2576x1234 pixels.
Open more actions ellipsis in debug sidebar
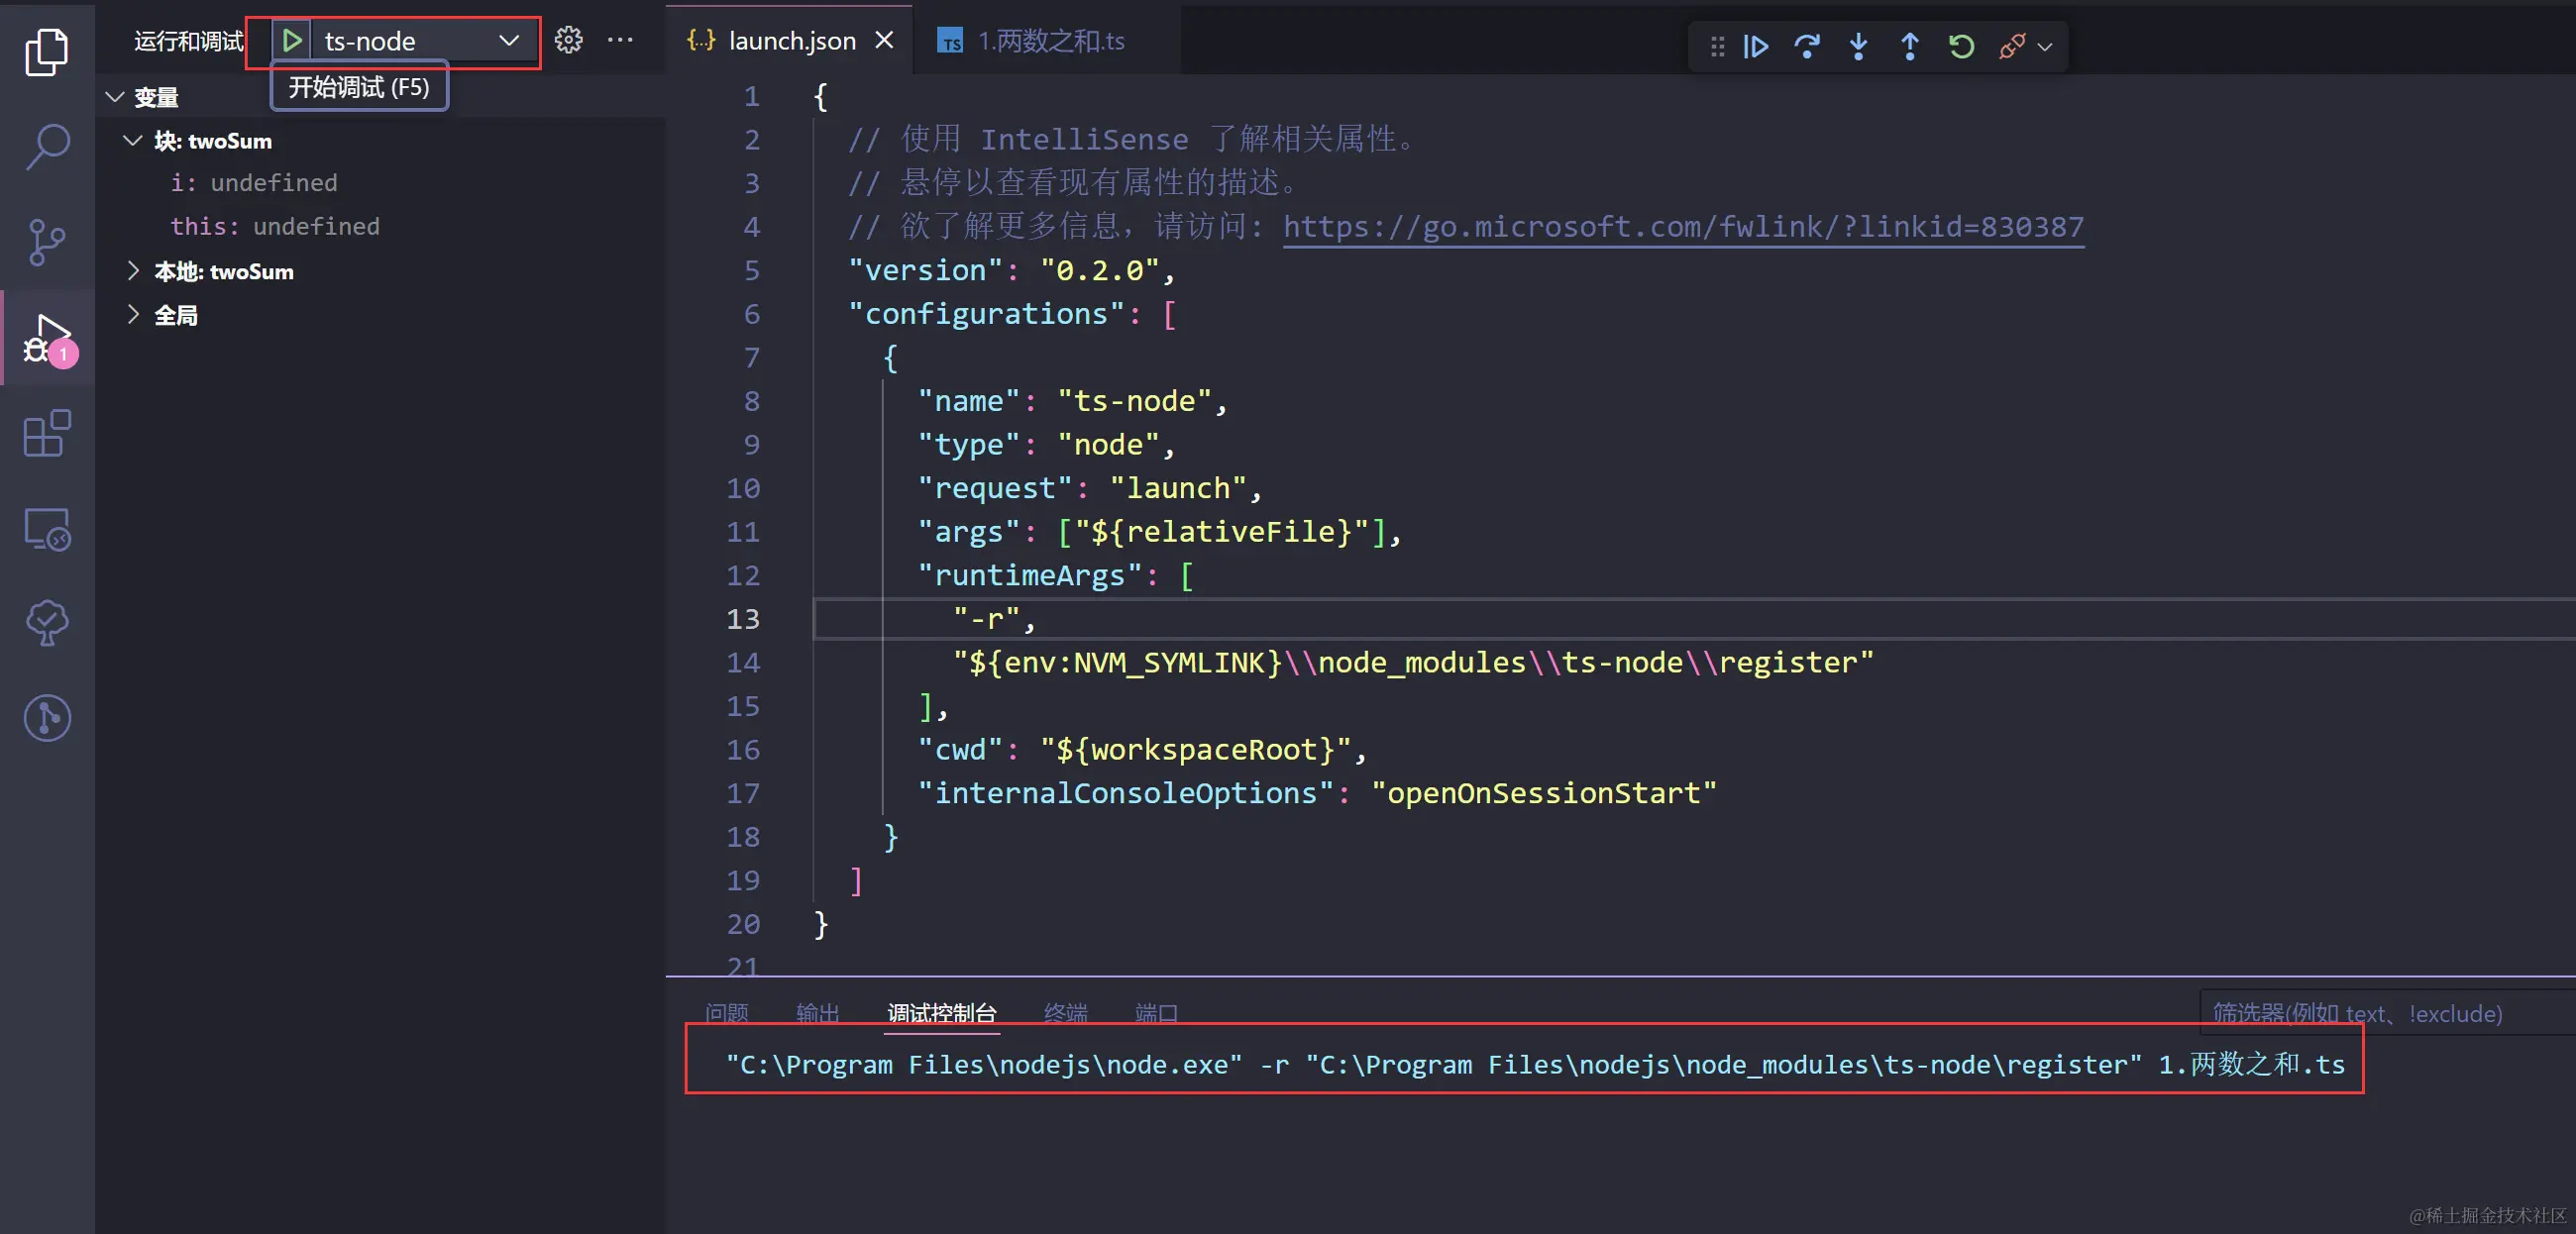(620, 40)
